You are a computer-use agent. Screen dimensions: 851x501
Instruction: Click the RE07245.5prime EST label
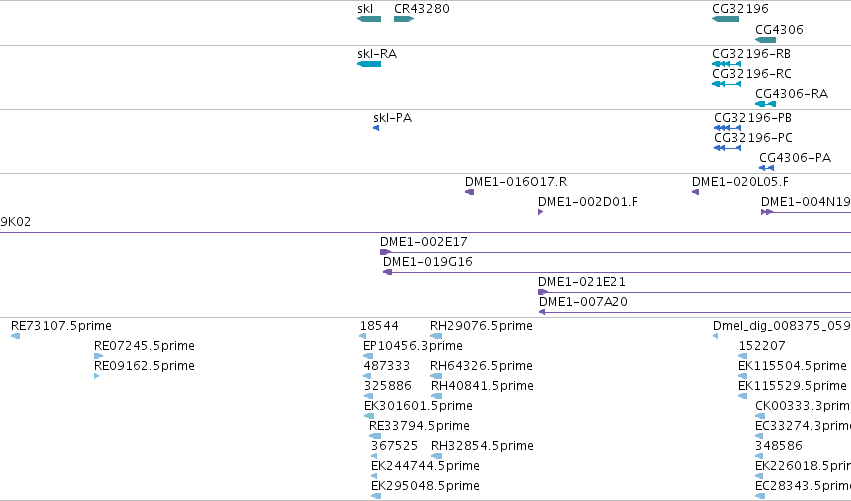144,346
